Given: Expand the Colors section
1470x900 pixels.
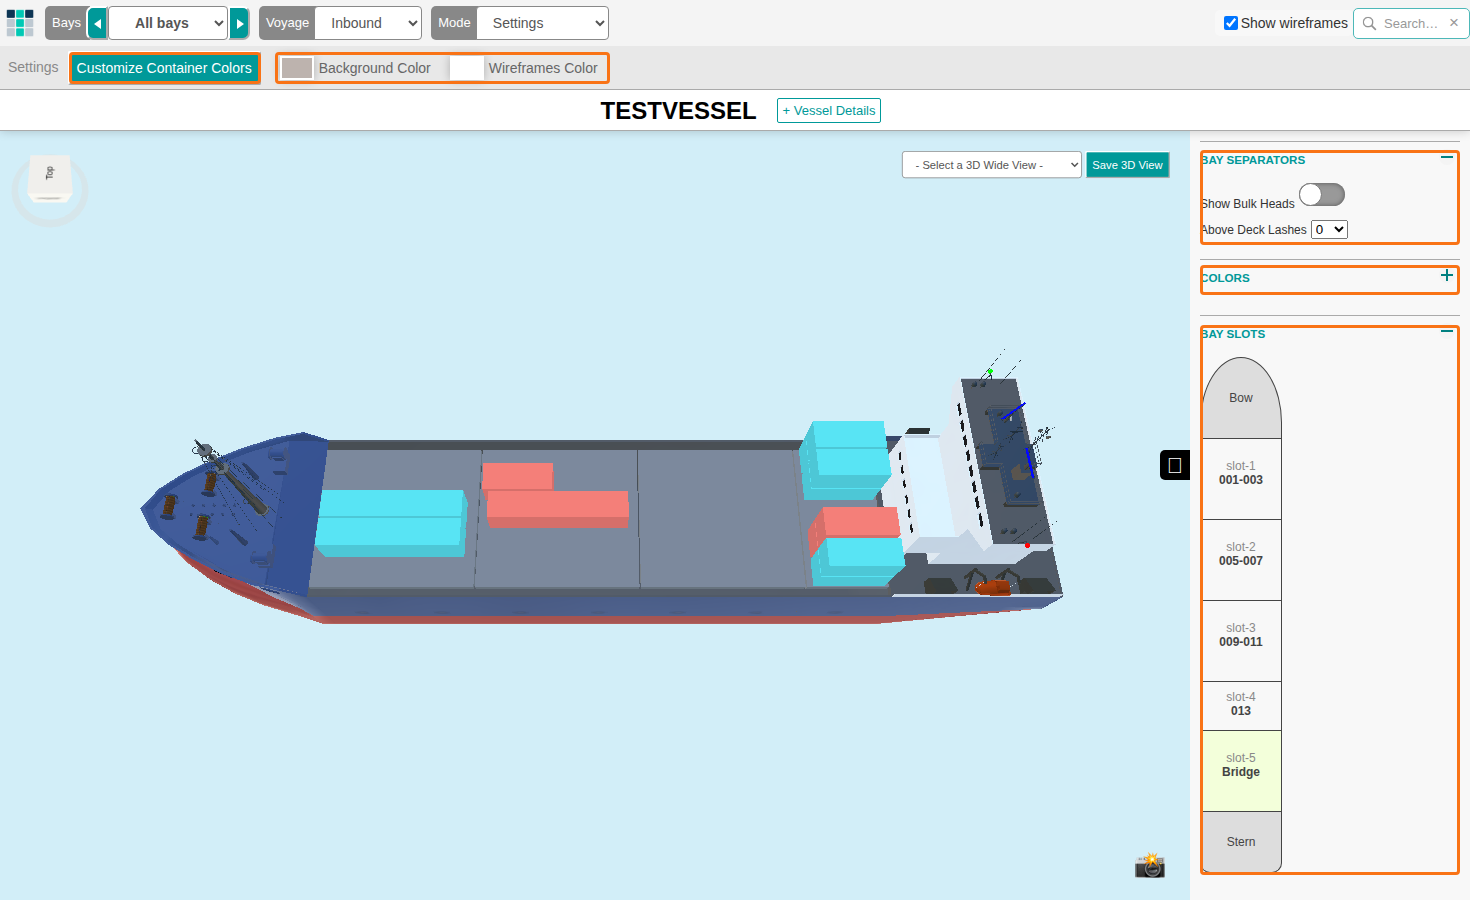Looking at the screenshot, I should 1447,275.
